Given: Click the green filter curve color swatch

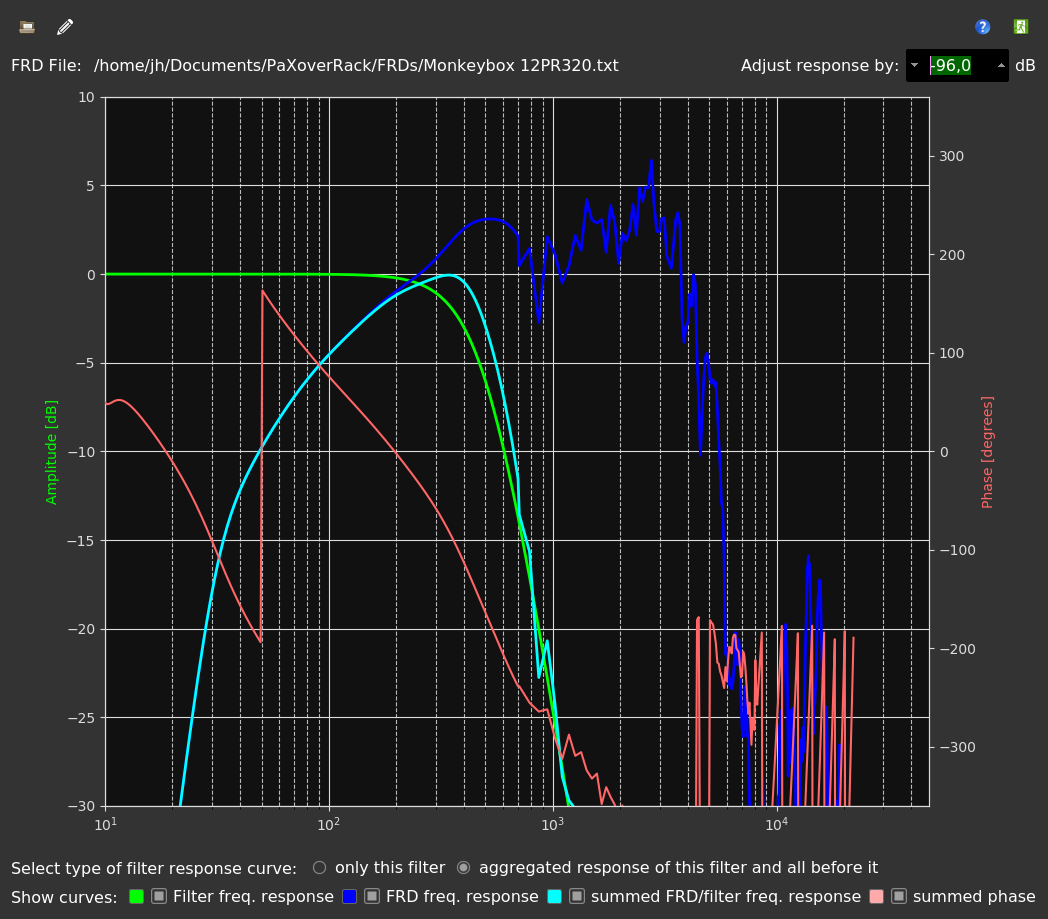Looking at the screenshot, I should coord(136,897).
